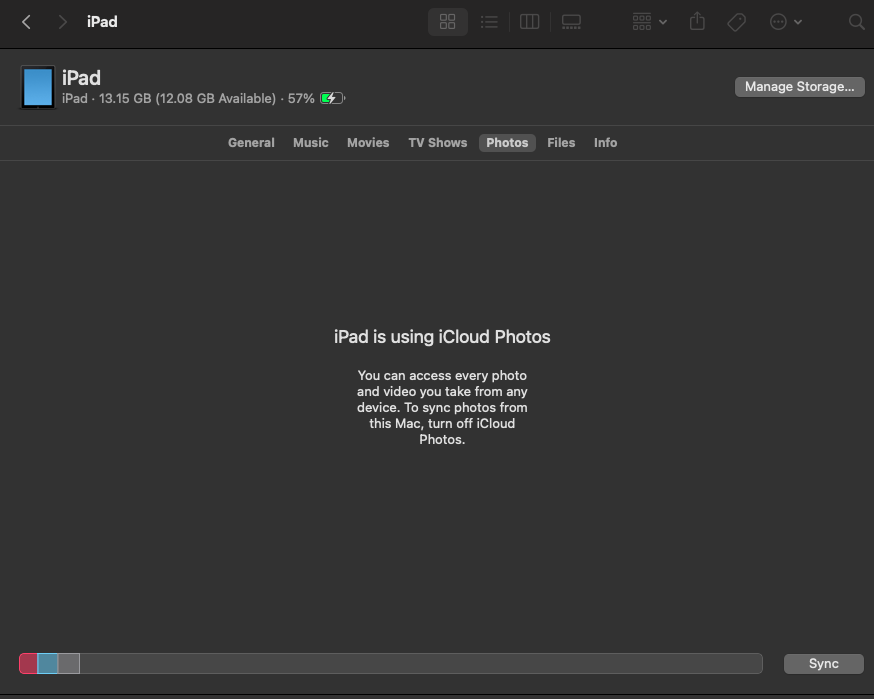Click the Search magnifier icon
Screen dimensions: 874x699
tap(856, 22)
